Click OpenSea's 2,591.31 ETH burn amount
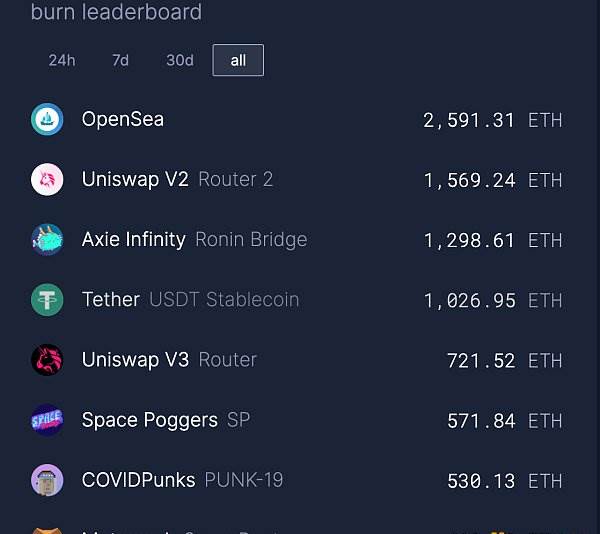The image size is (600, 534). click(x=493, y=120)
